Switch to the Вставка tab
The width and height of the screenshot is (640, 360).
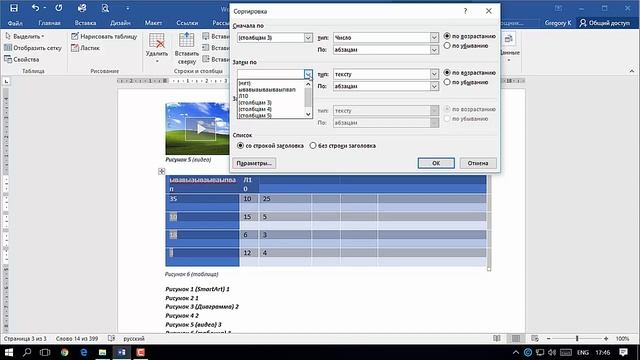(85, 23)
